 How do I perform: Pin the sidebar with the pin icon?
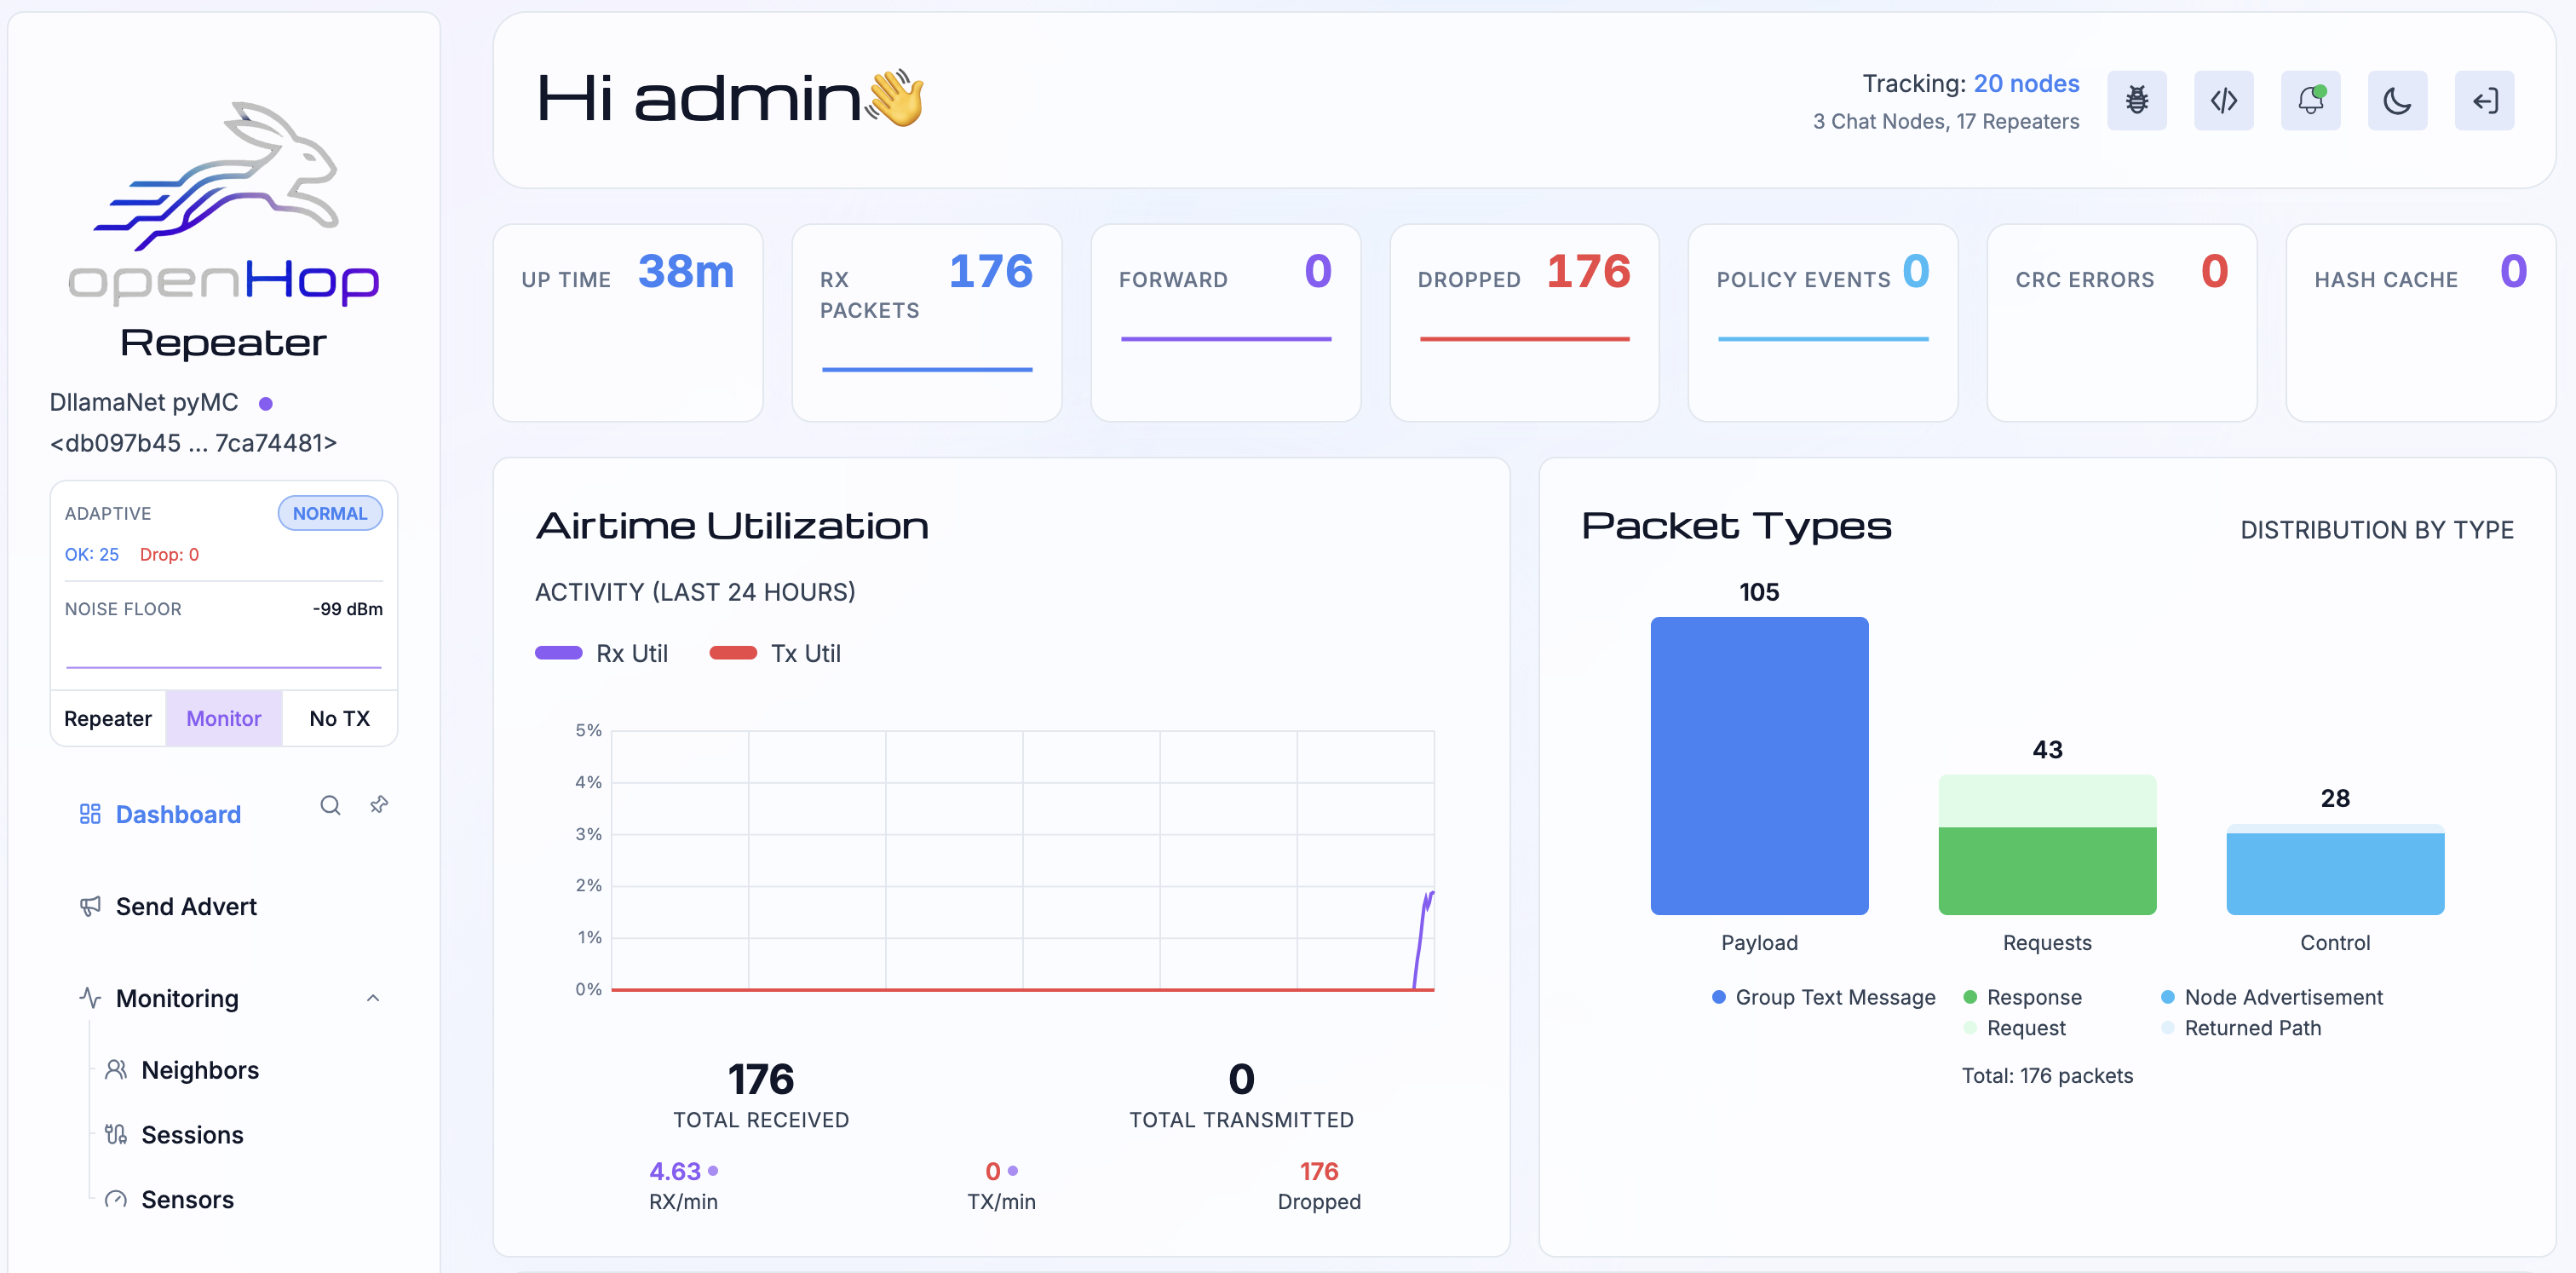click(379, 805)
